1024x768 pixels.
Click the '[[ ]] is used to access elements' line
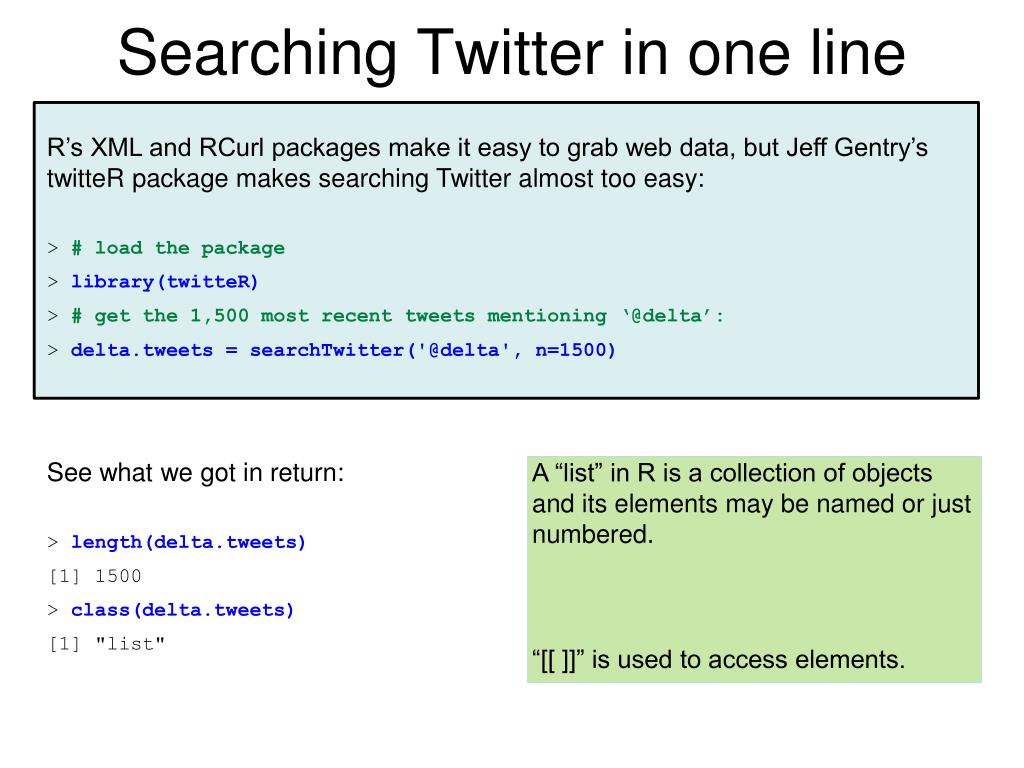(718, 660)
